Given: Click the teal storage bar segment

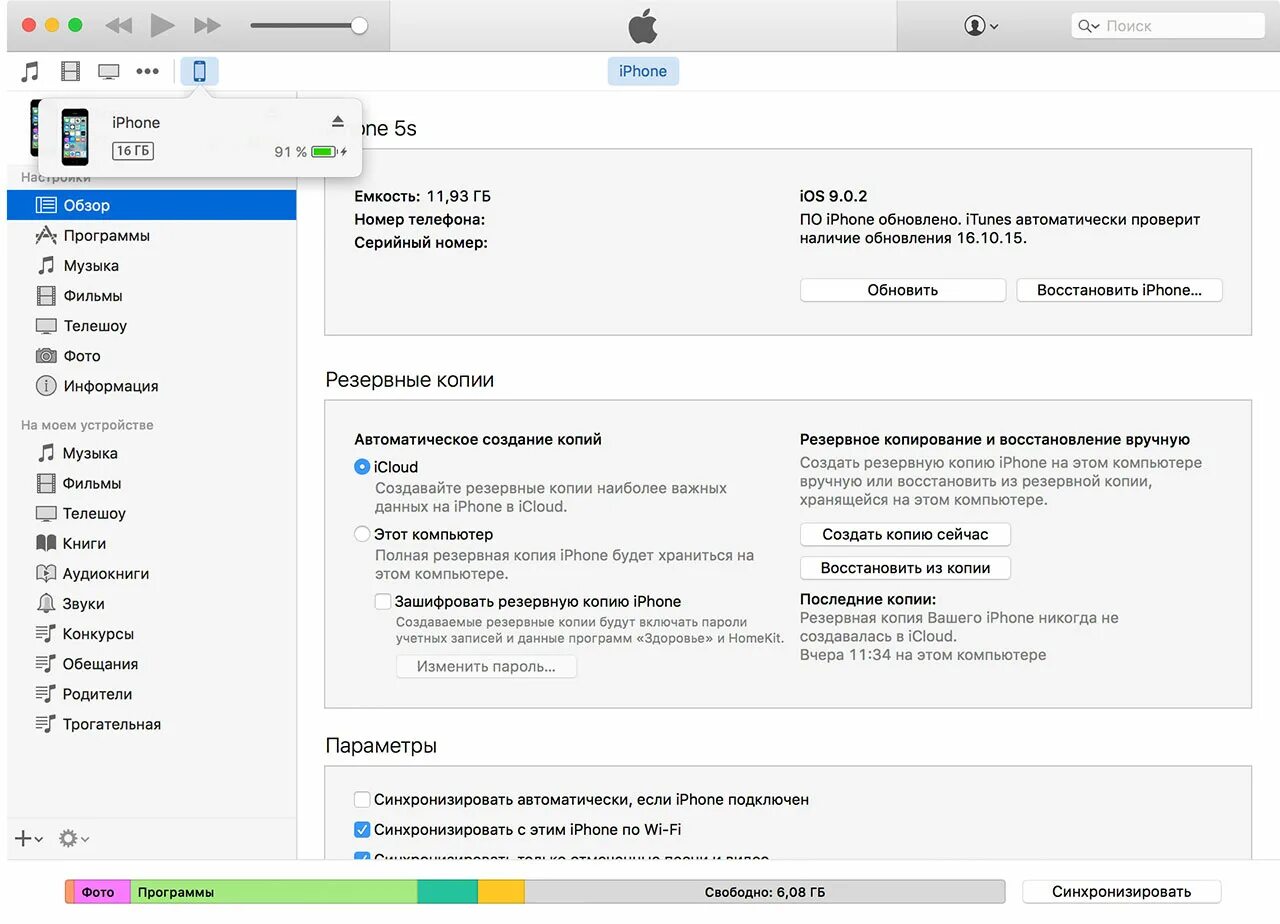Looking at the screenshot, I should tap(447, 892).
